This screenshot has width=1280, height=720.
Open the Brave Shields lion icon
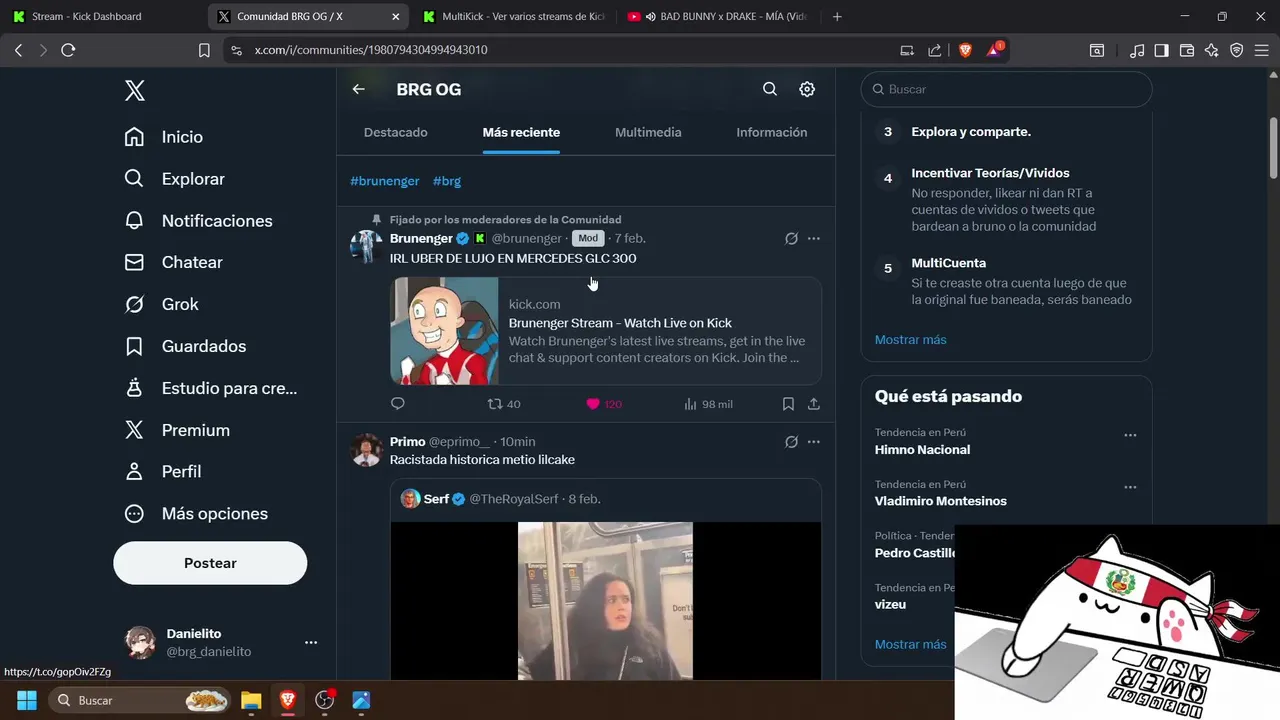click(x=965, y=50)
